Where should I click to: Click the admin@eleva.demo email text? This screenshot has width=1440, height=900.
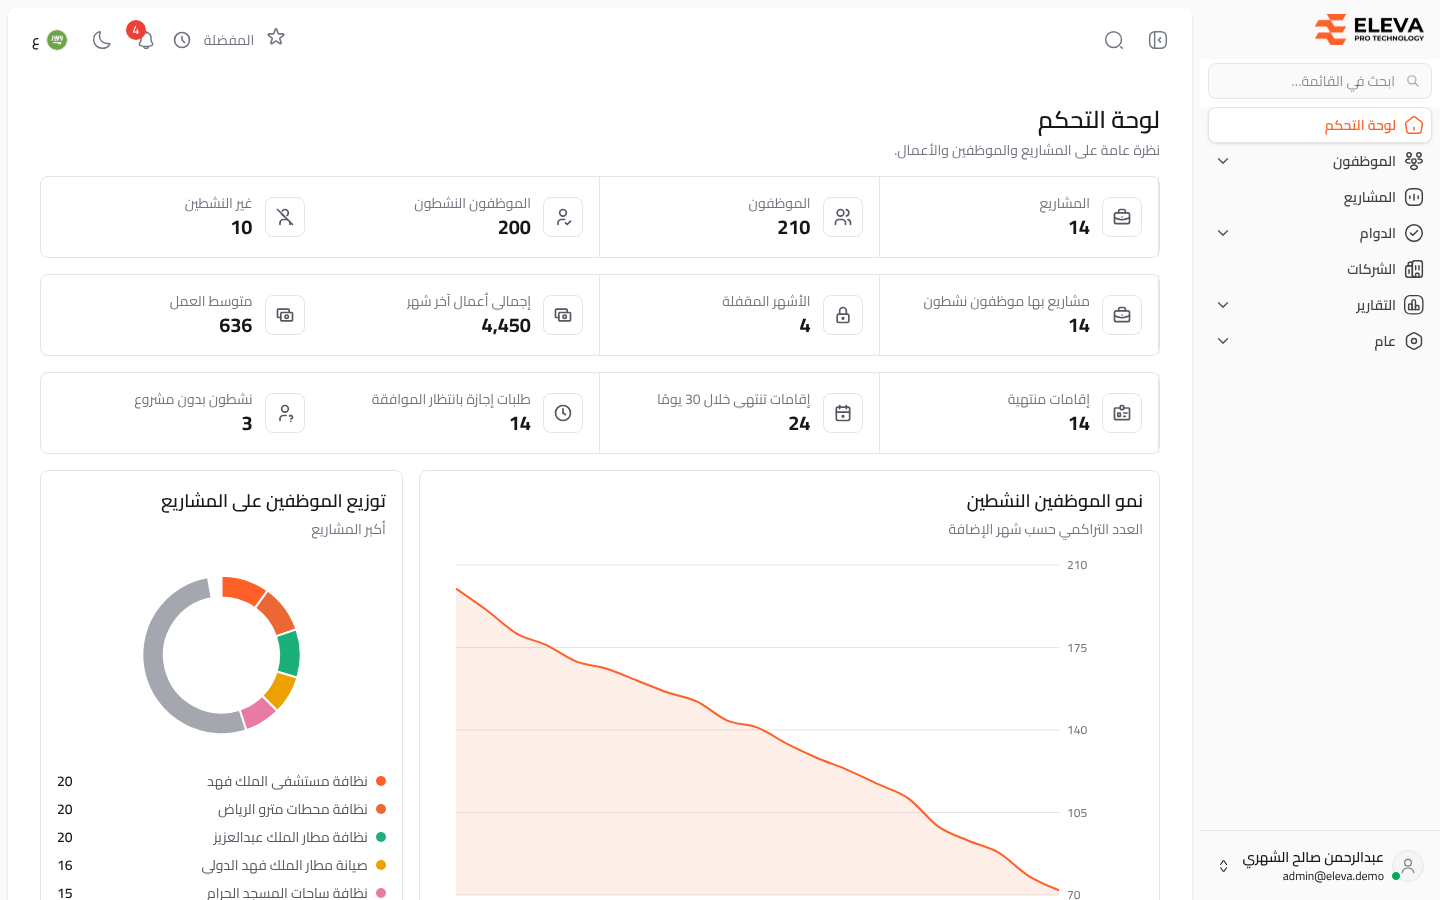click(x=1333, y=876)
